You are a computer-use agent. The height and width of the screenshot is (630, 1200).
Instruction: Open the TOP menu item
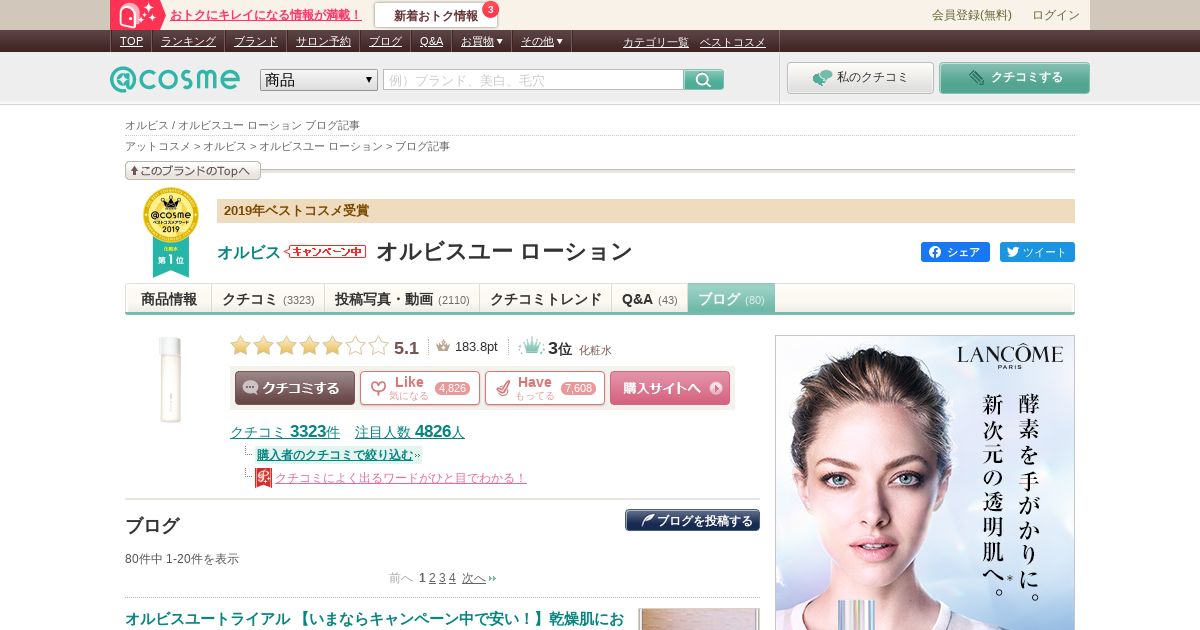click(131, 41)
